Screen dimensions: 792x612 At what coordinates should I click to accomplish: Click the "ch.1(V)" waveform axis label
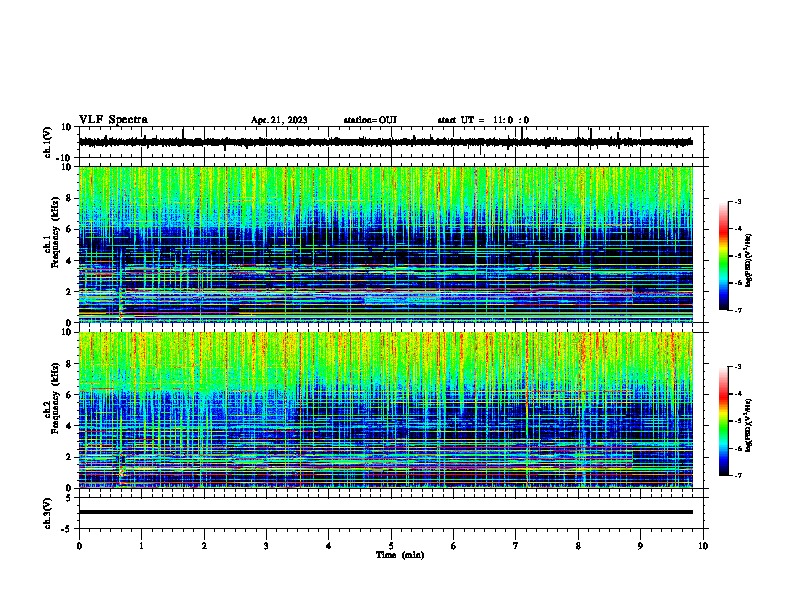[x=48, y=142]
